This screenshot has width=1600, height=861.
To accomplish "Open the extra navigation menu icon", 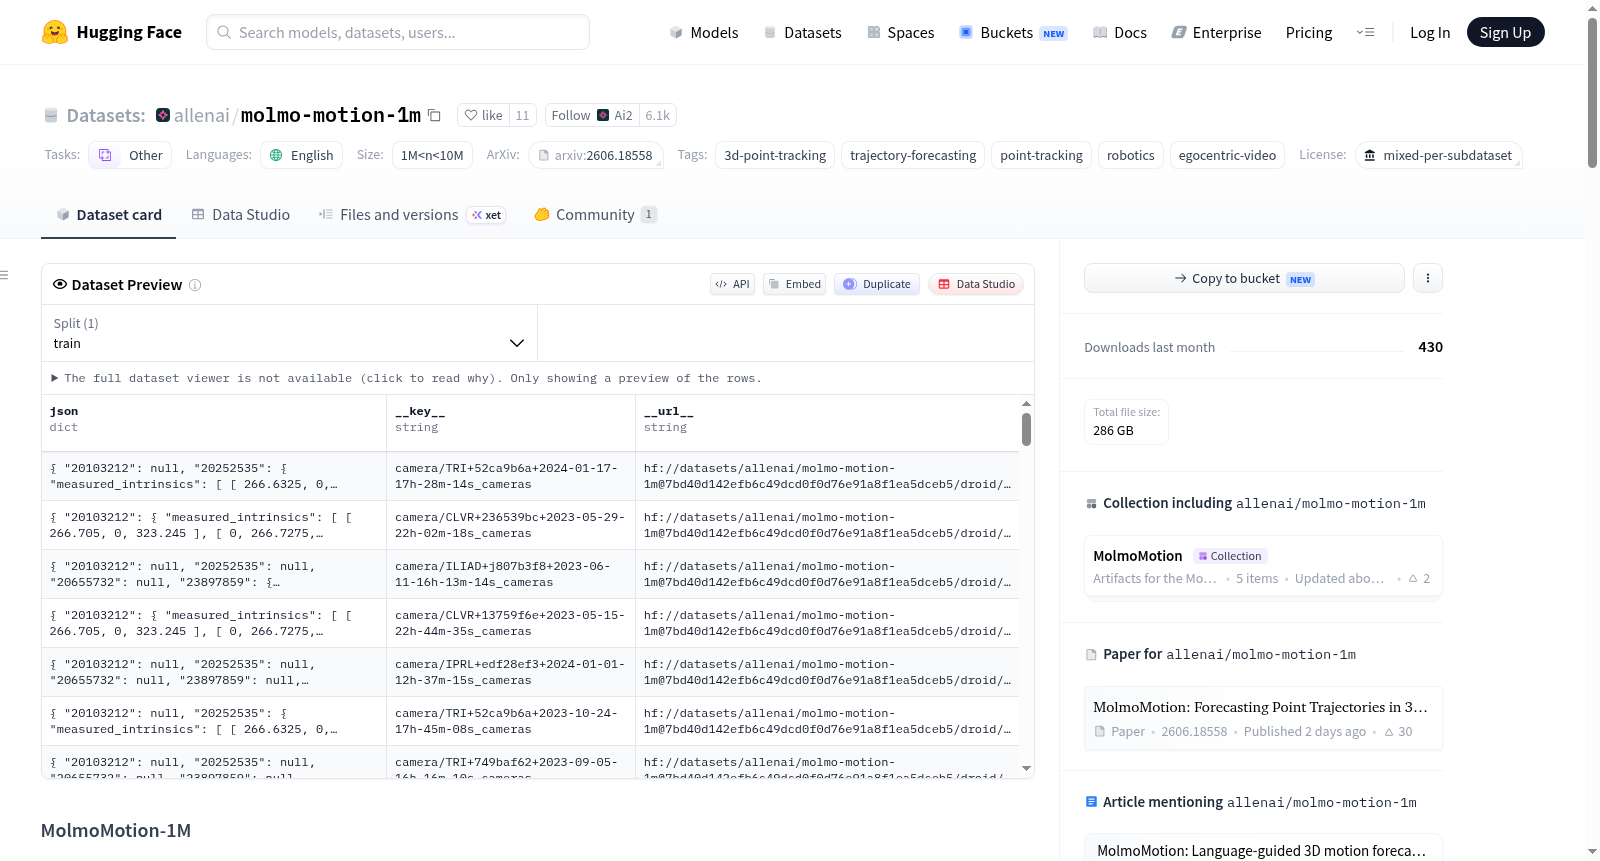I will 1365,32.
